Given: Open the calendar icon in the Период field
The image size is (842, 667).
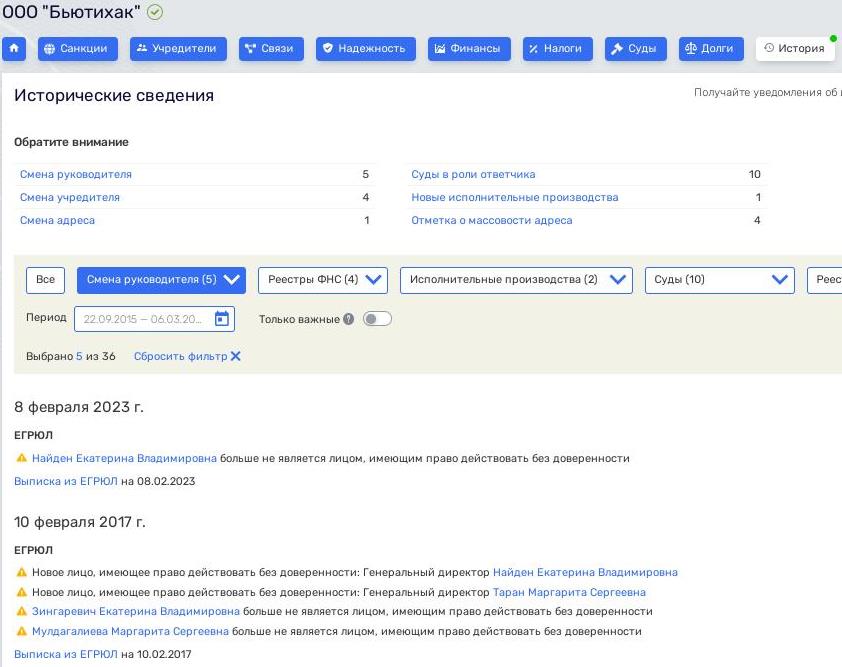Looking at the screenshot, I should (x=222, y=318).
